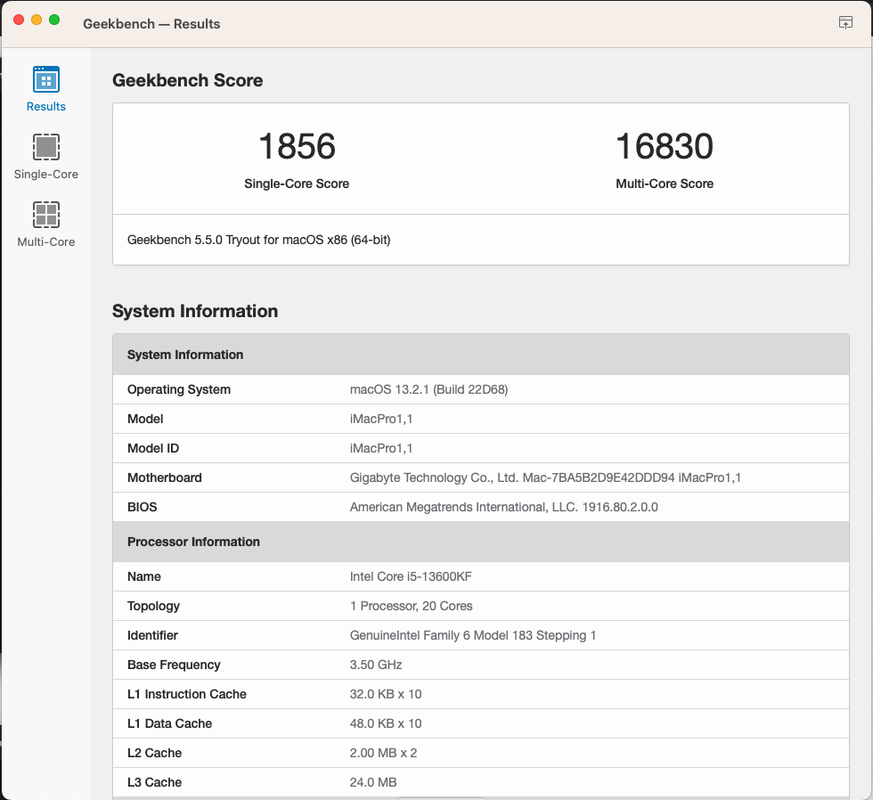Click the upload results icon in title bar

pyautogui.click(x=845, y=22)
